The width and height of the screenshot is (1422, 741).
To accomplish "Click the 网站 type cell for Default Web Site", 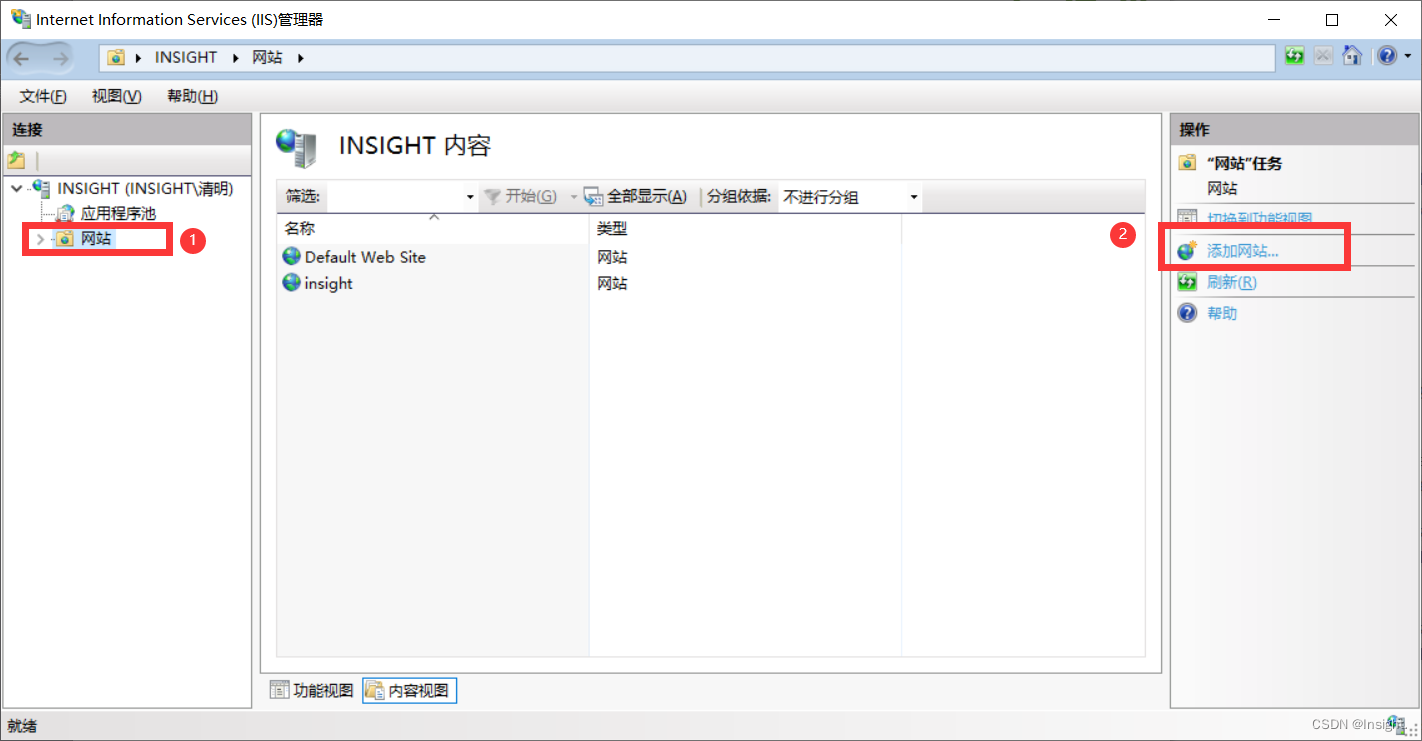I will (612, 257).
